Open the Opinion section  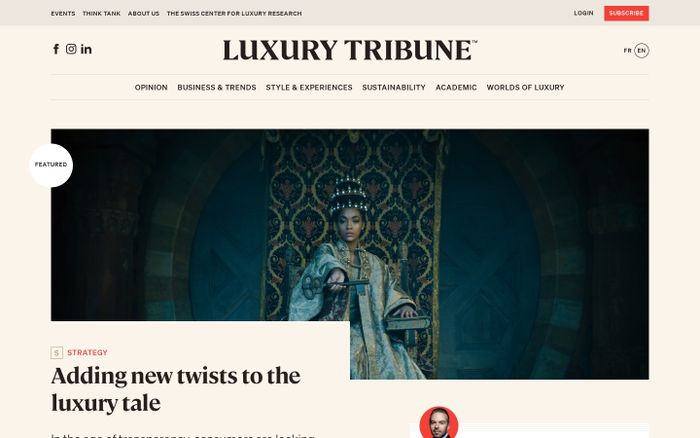tap(151, 88)
